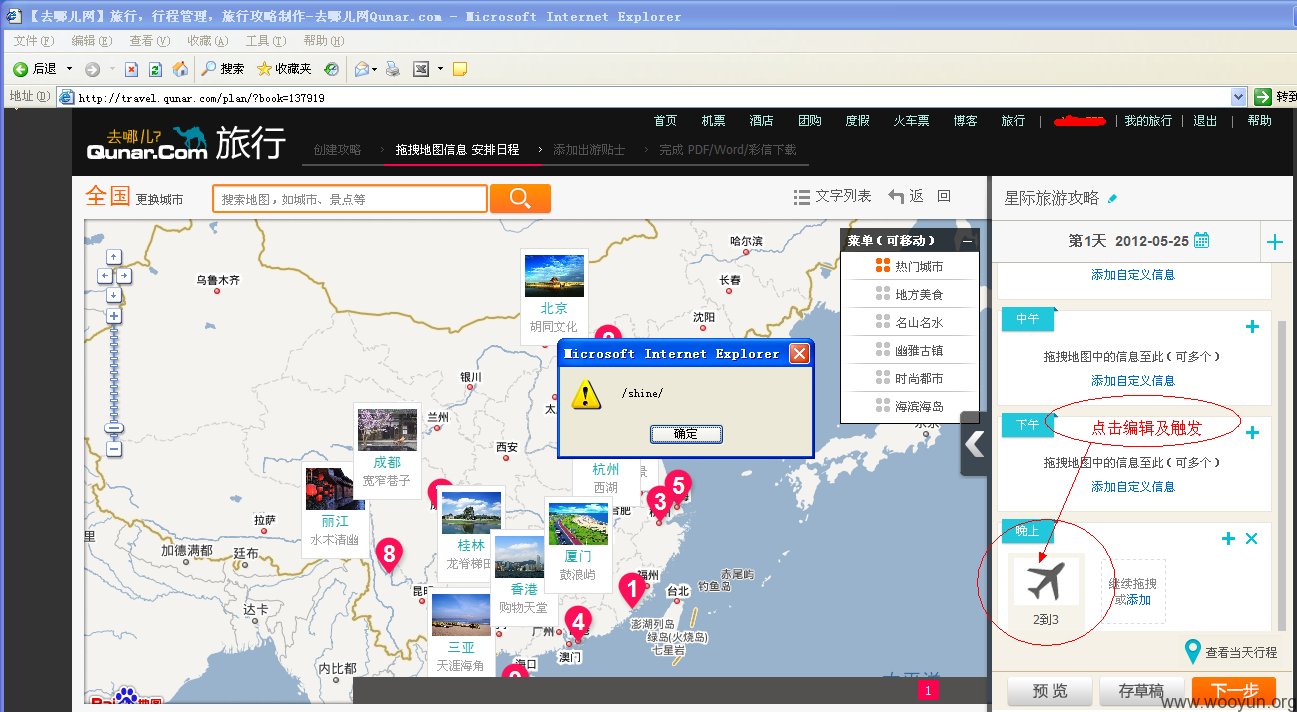The width and height of the screenshot is (1297, 712).
Task: Click the IE history icon
Action: pyautogui.click(x=331, y=69)
